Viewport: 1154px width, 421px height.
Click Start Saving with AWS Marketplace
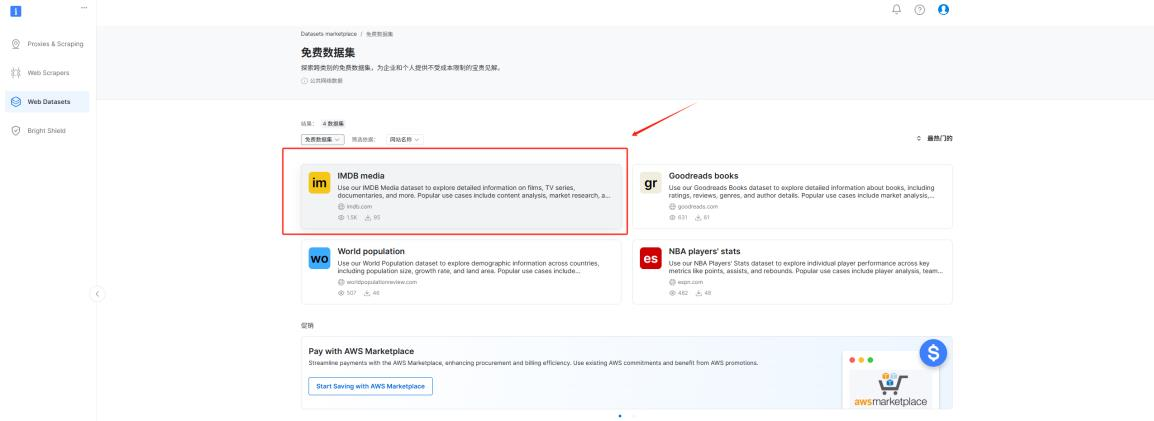370,386
